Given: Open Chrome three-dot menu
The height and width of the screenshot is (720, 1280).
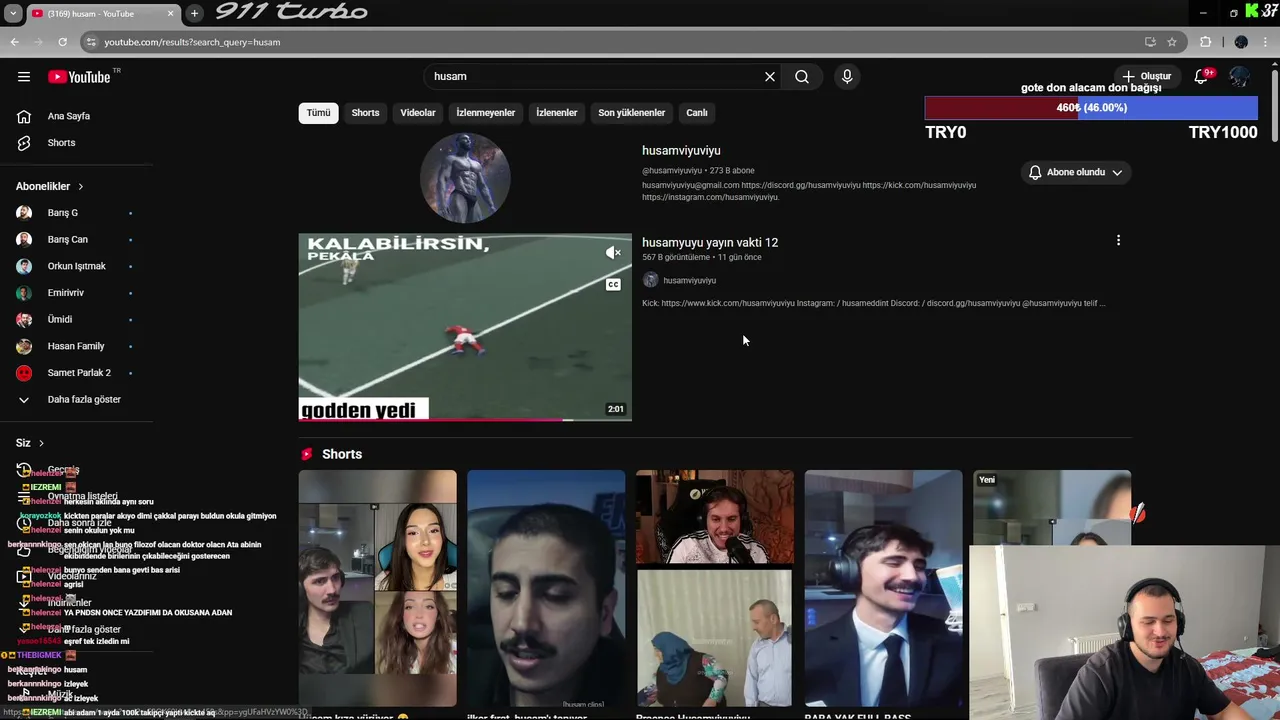Looking at the screenshot, I should tap(1267, 42).
